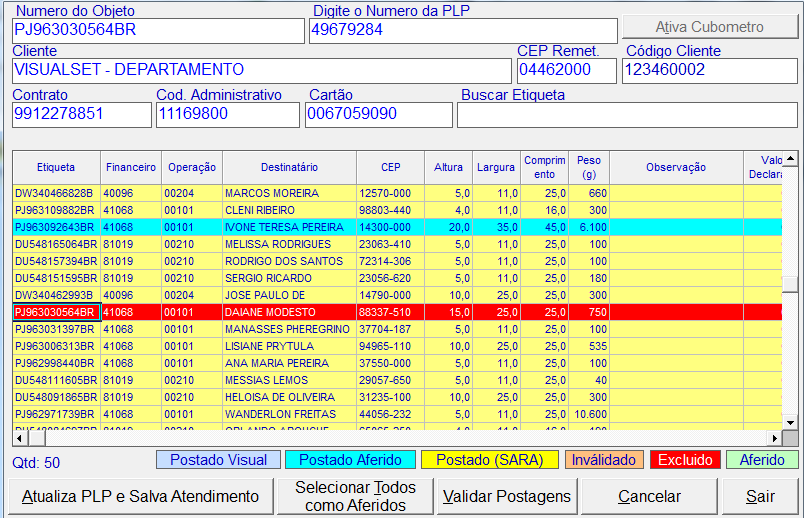Click etiqueta cell PJ962971739BR
The height and width of the screenshot is (518, 804).
pyautogui.click(x=56, y=414)
